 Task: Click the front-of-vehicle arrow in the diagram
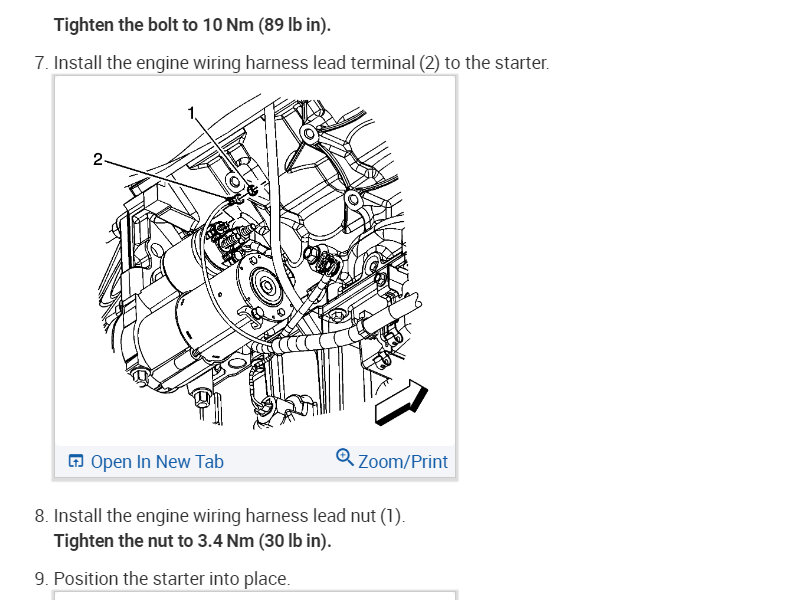(x=401, y=402)
